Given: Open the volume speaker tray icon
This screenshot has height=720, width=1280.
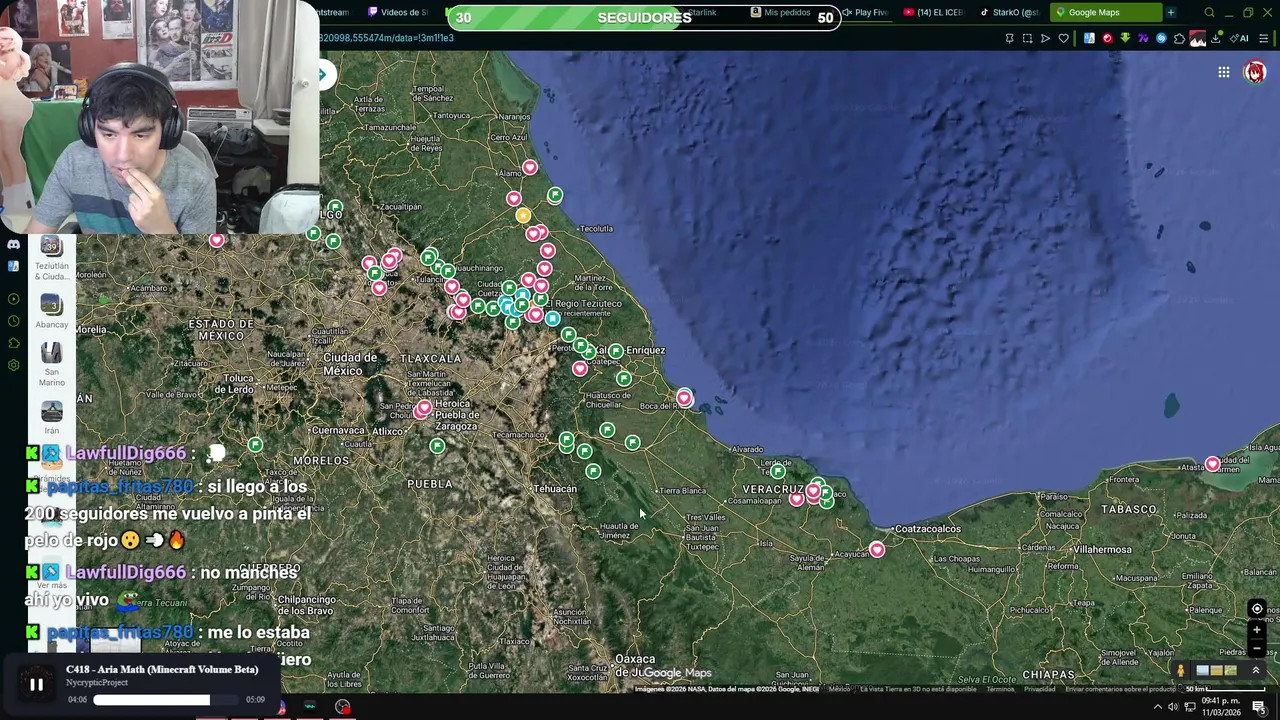Looking at the screenshot, I should pyautogui.click(x=1173, y=707).
